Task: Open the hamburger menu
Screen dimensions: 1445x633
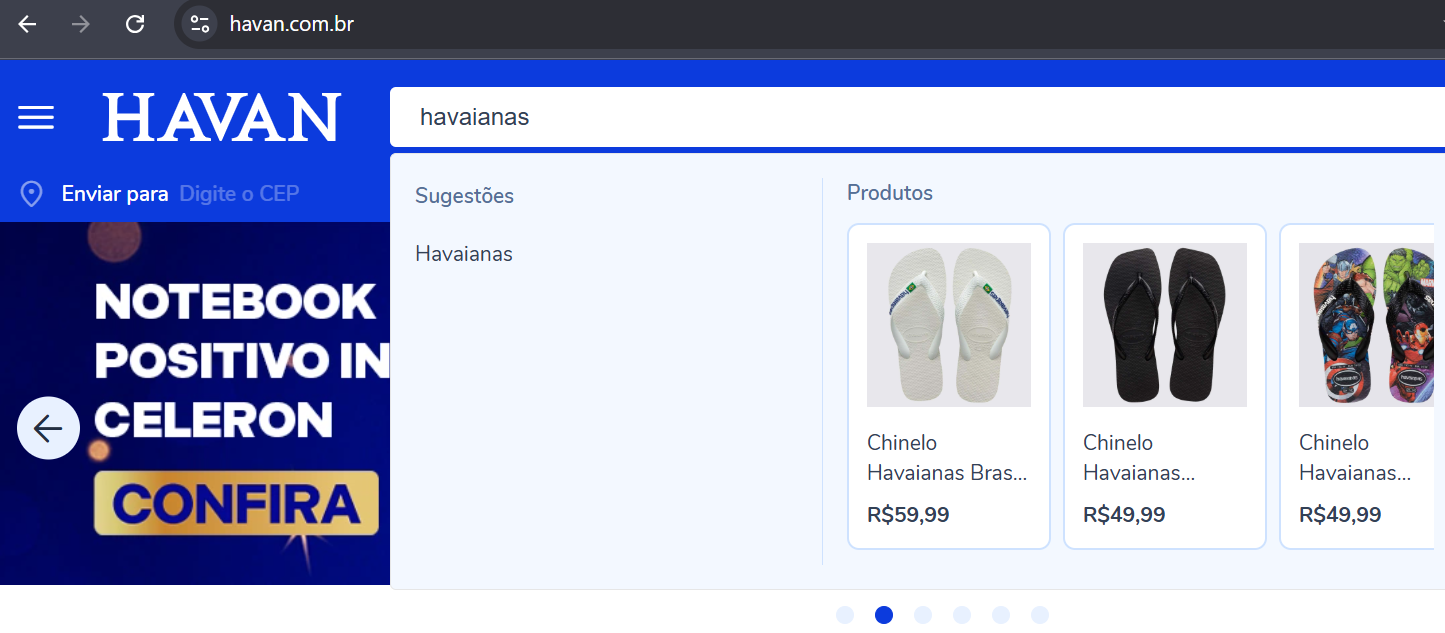Action: (36, 117)
